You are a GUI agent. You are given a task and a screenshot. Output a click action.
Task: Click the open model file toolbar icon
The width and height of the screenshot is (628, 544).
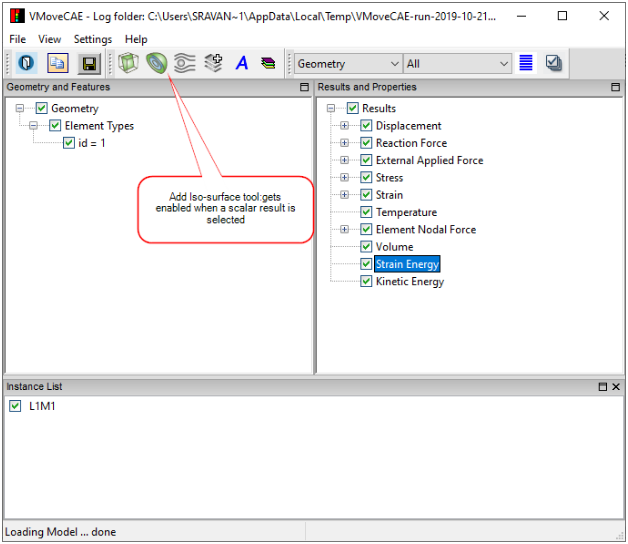tap(26, 63)
